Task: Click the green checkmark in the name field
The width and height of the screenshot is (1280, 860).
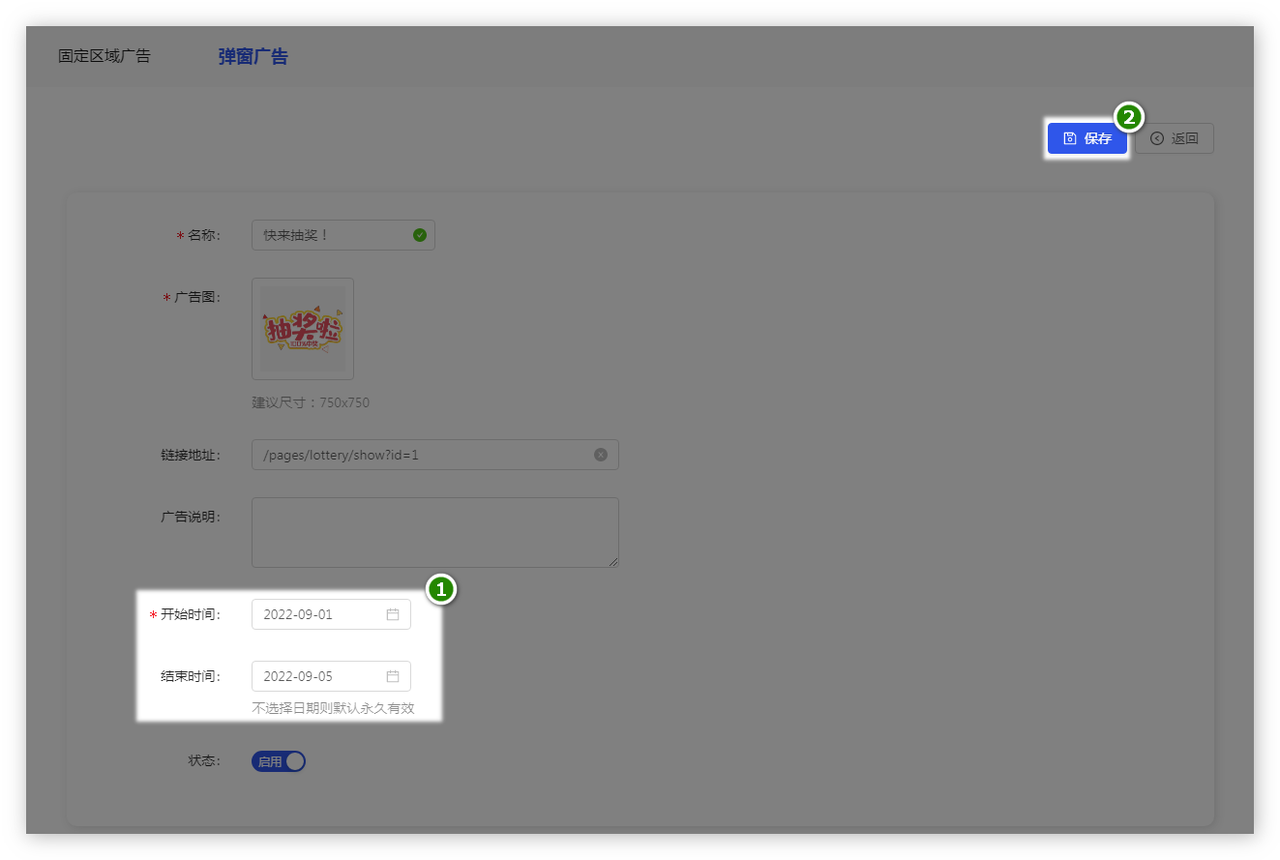Action: 419,235
